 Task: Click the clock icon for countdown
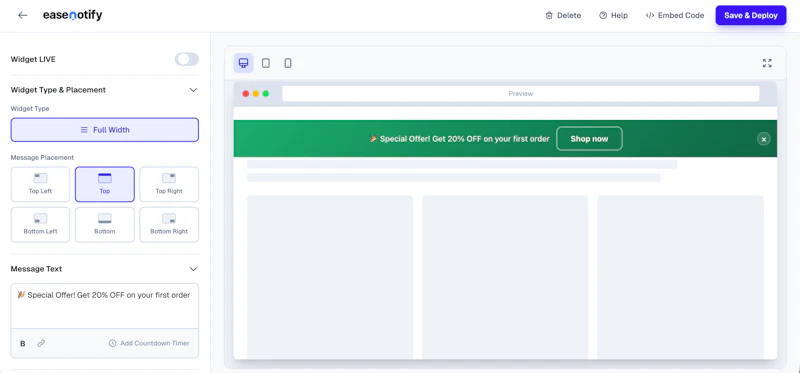(113, 343)
